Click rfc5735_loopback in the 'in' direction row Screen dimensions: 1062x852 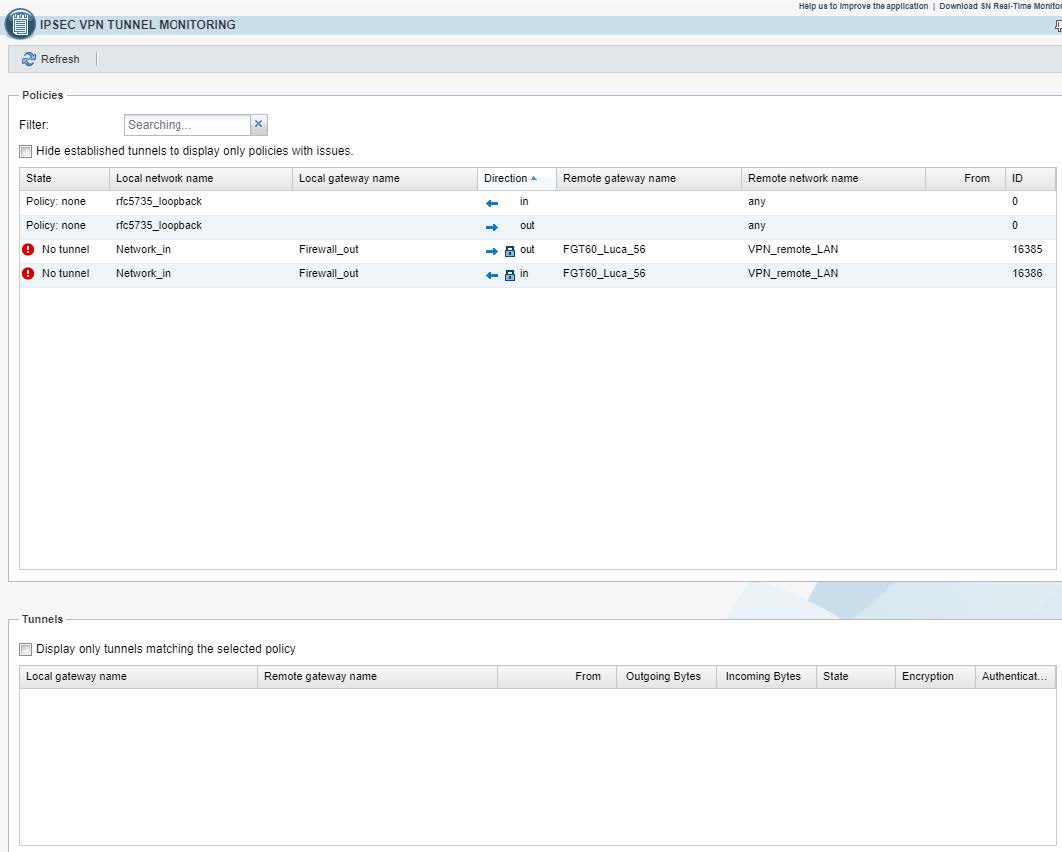[x=158, y=202]
